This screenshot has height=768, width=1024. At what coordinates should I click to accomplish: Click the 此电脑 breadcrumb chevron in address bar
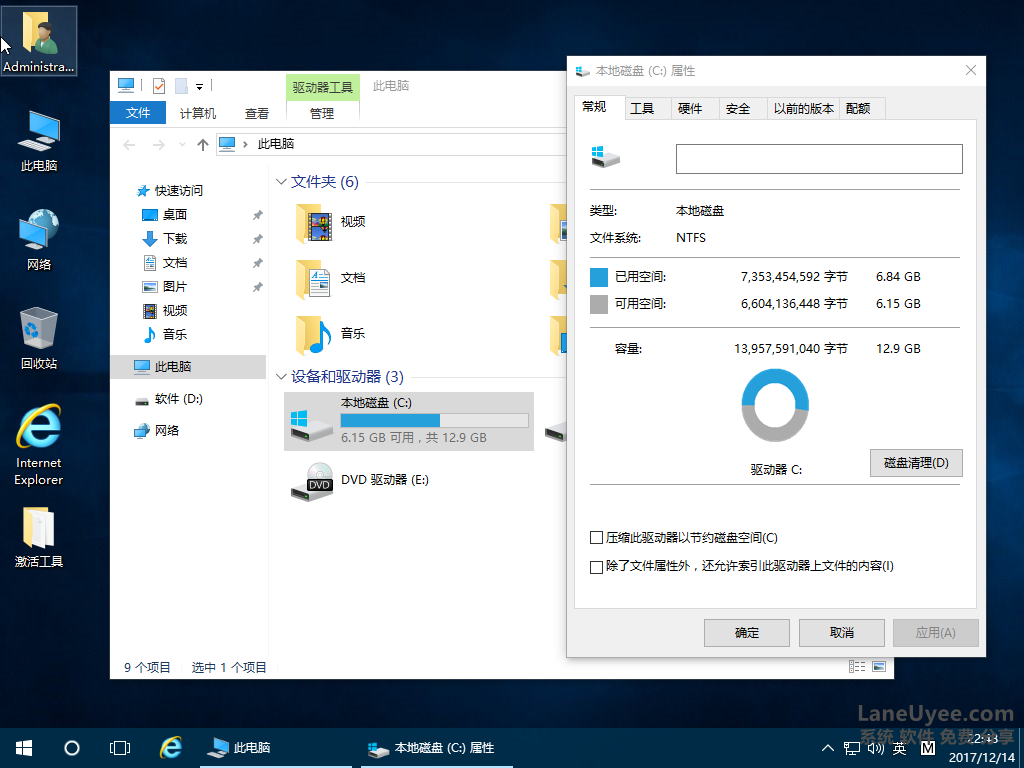tap(245, 144)
